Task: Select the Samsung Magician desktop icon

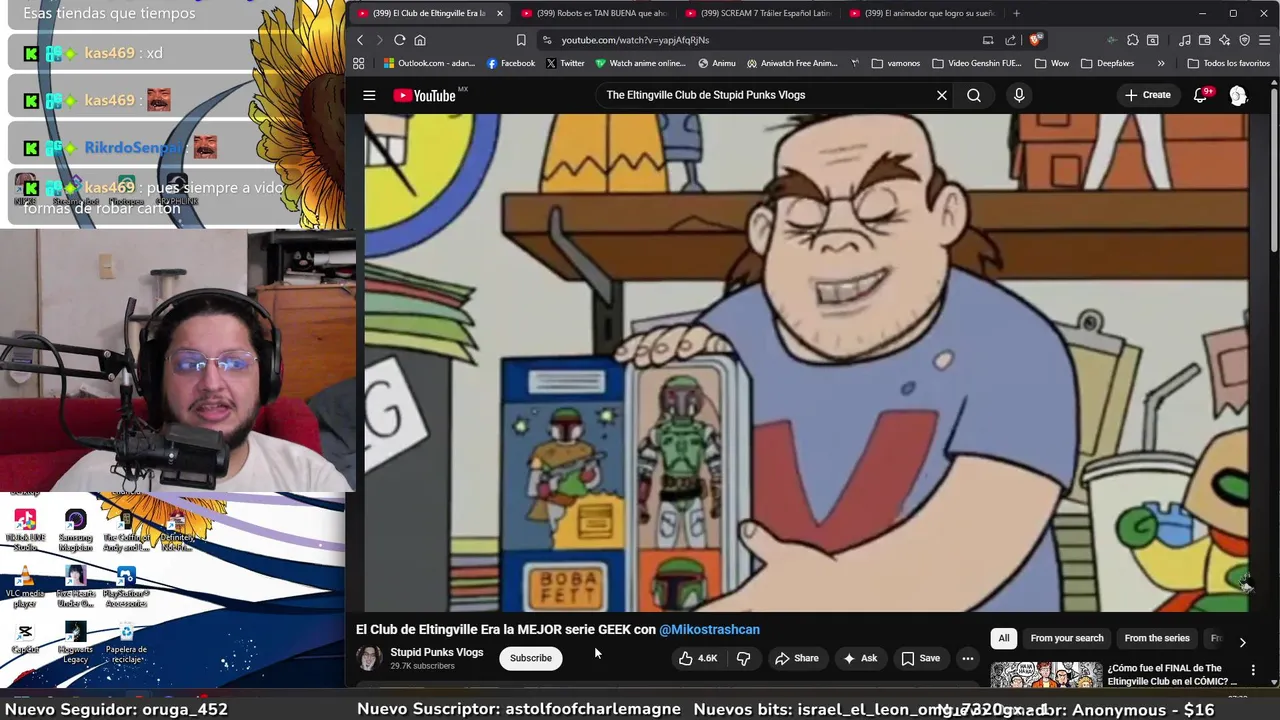Action: 76,531
